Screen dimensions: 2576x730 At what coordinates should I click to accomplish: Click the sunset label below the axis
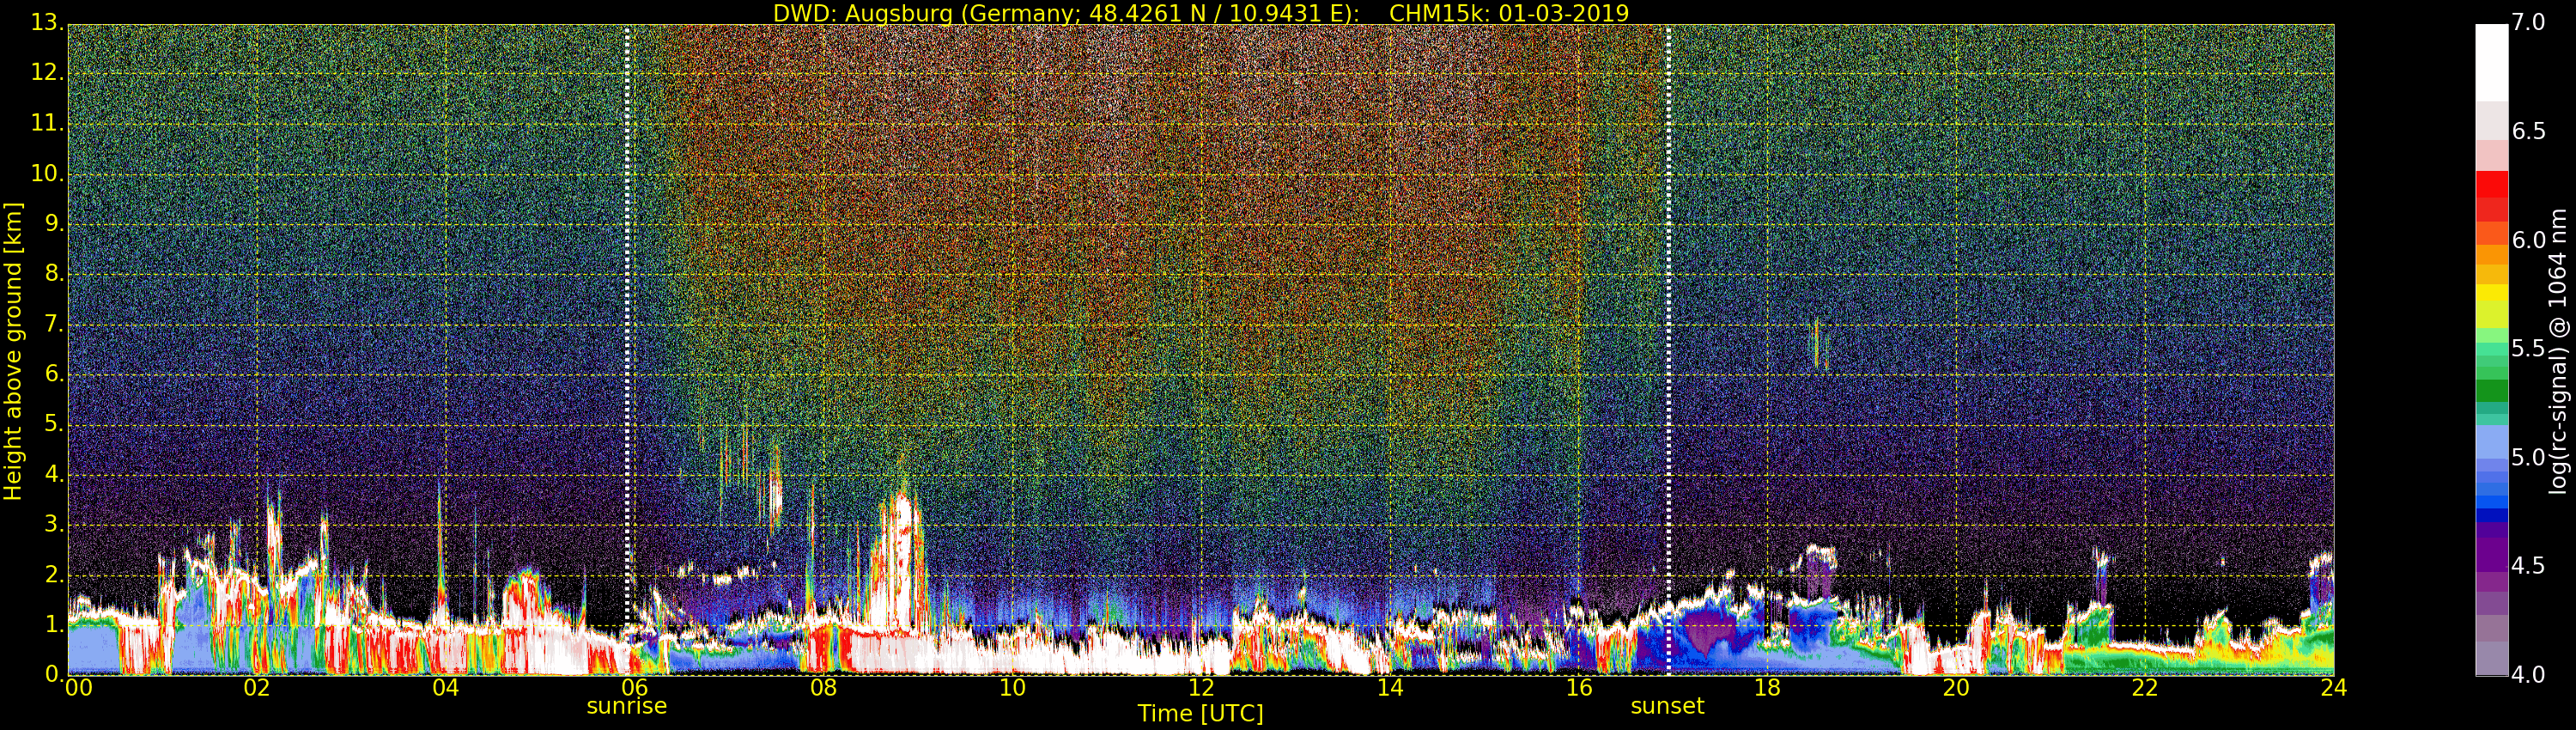pyautogui.click(x=1667, y=706)
